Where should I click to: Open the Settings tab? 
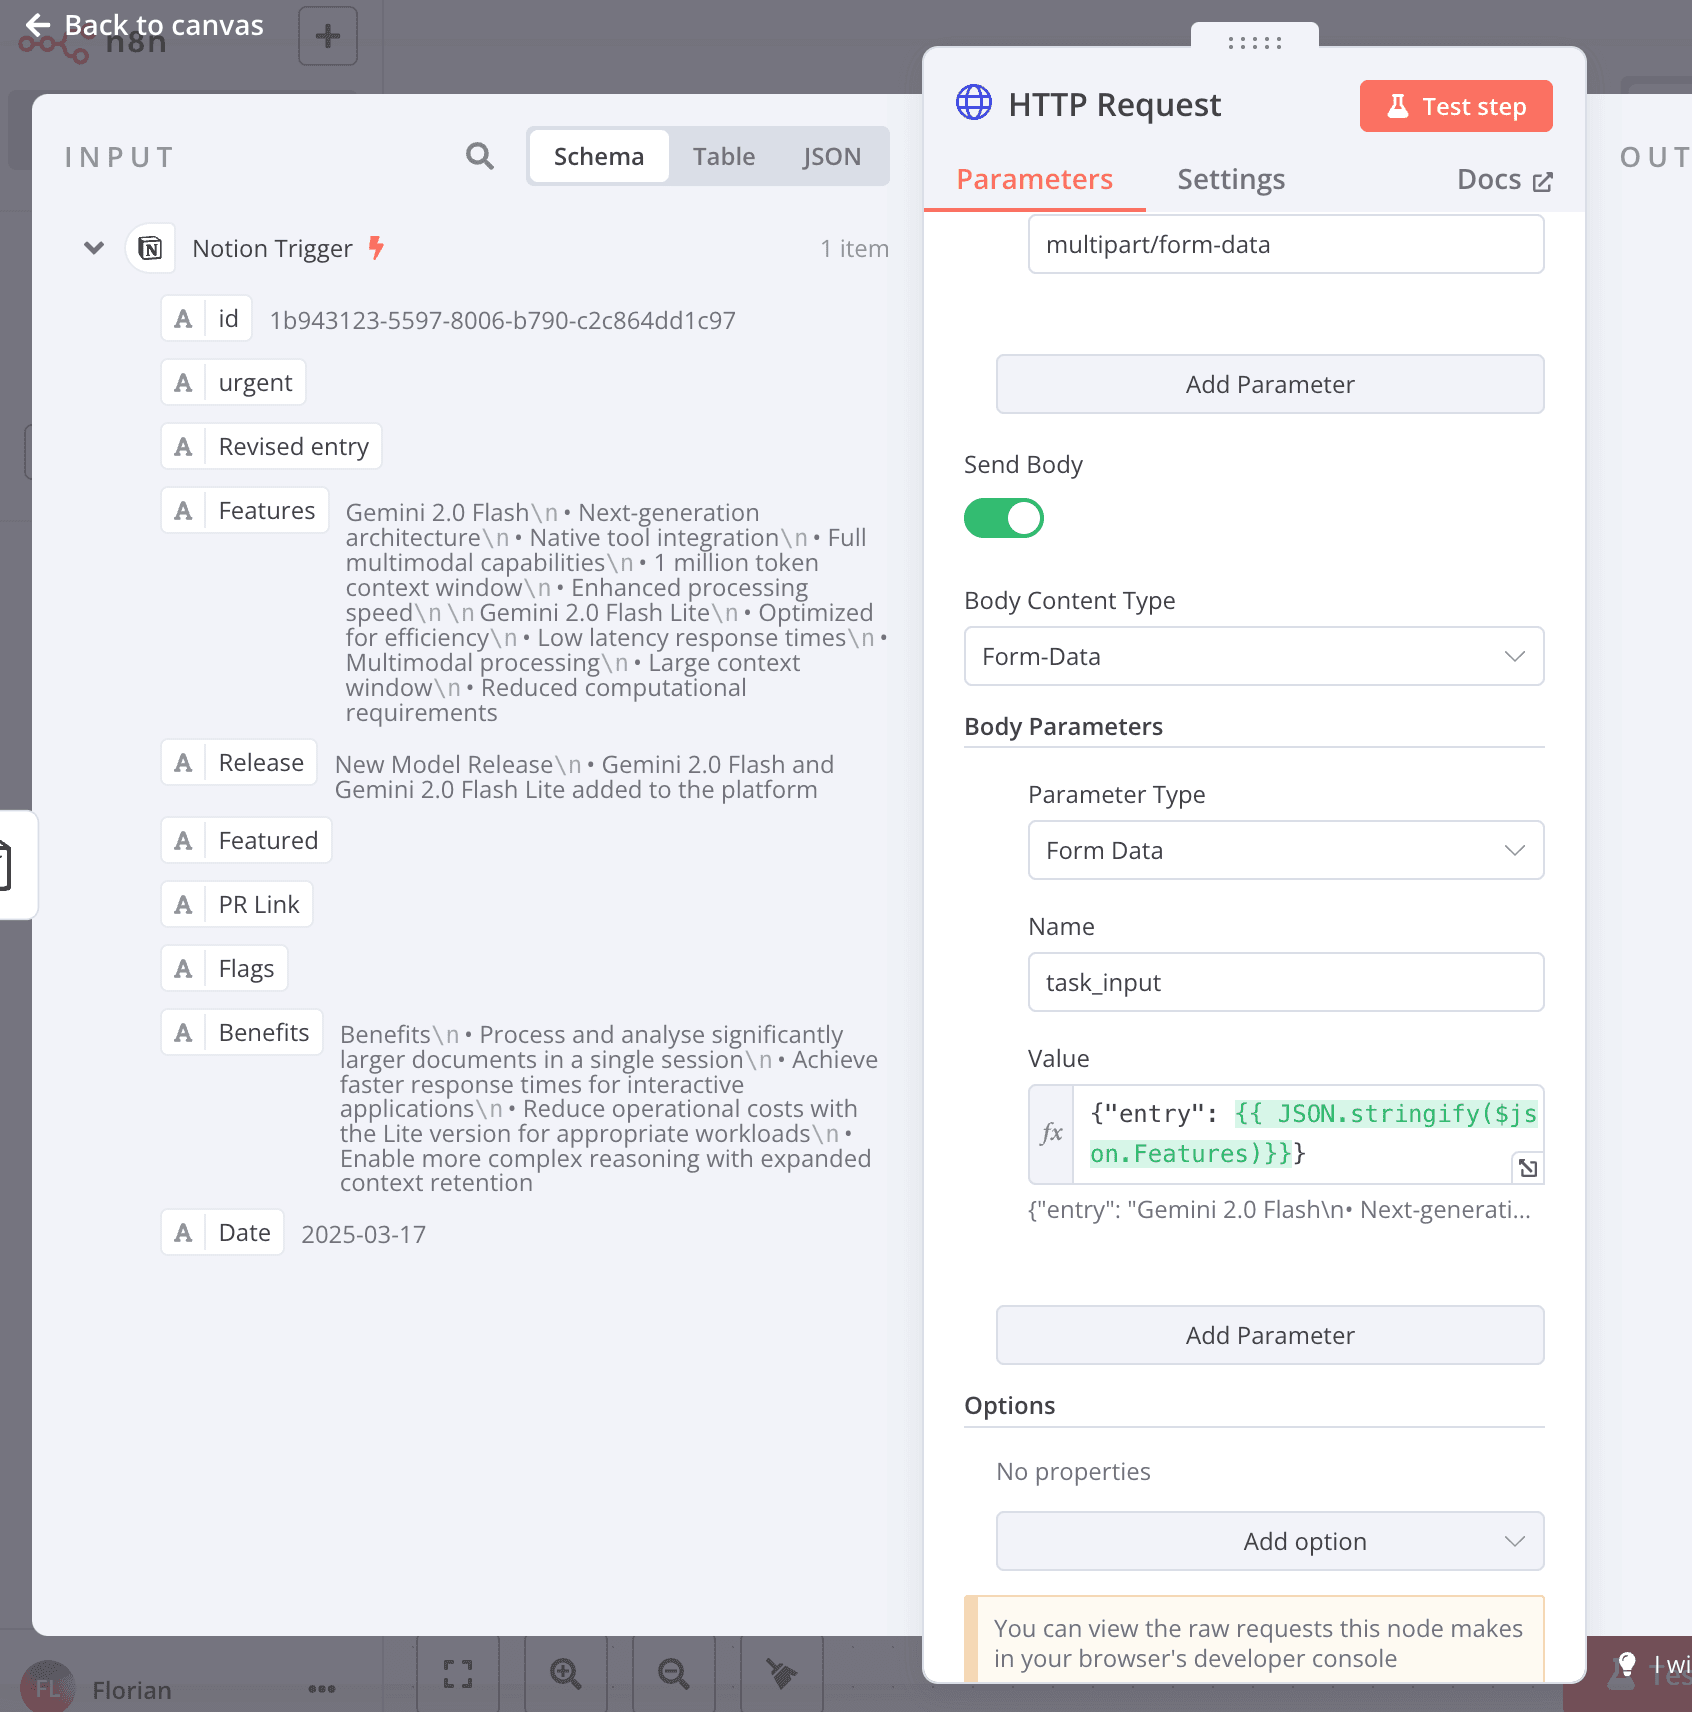click(x=1231, y=179)
